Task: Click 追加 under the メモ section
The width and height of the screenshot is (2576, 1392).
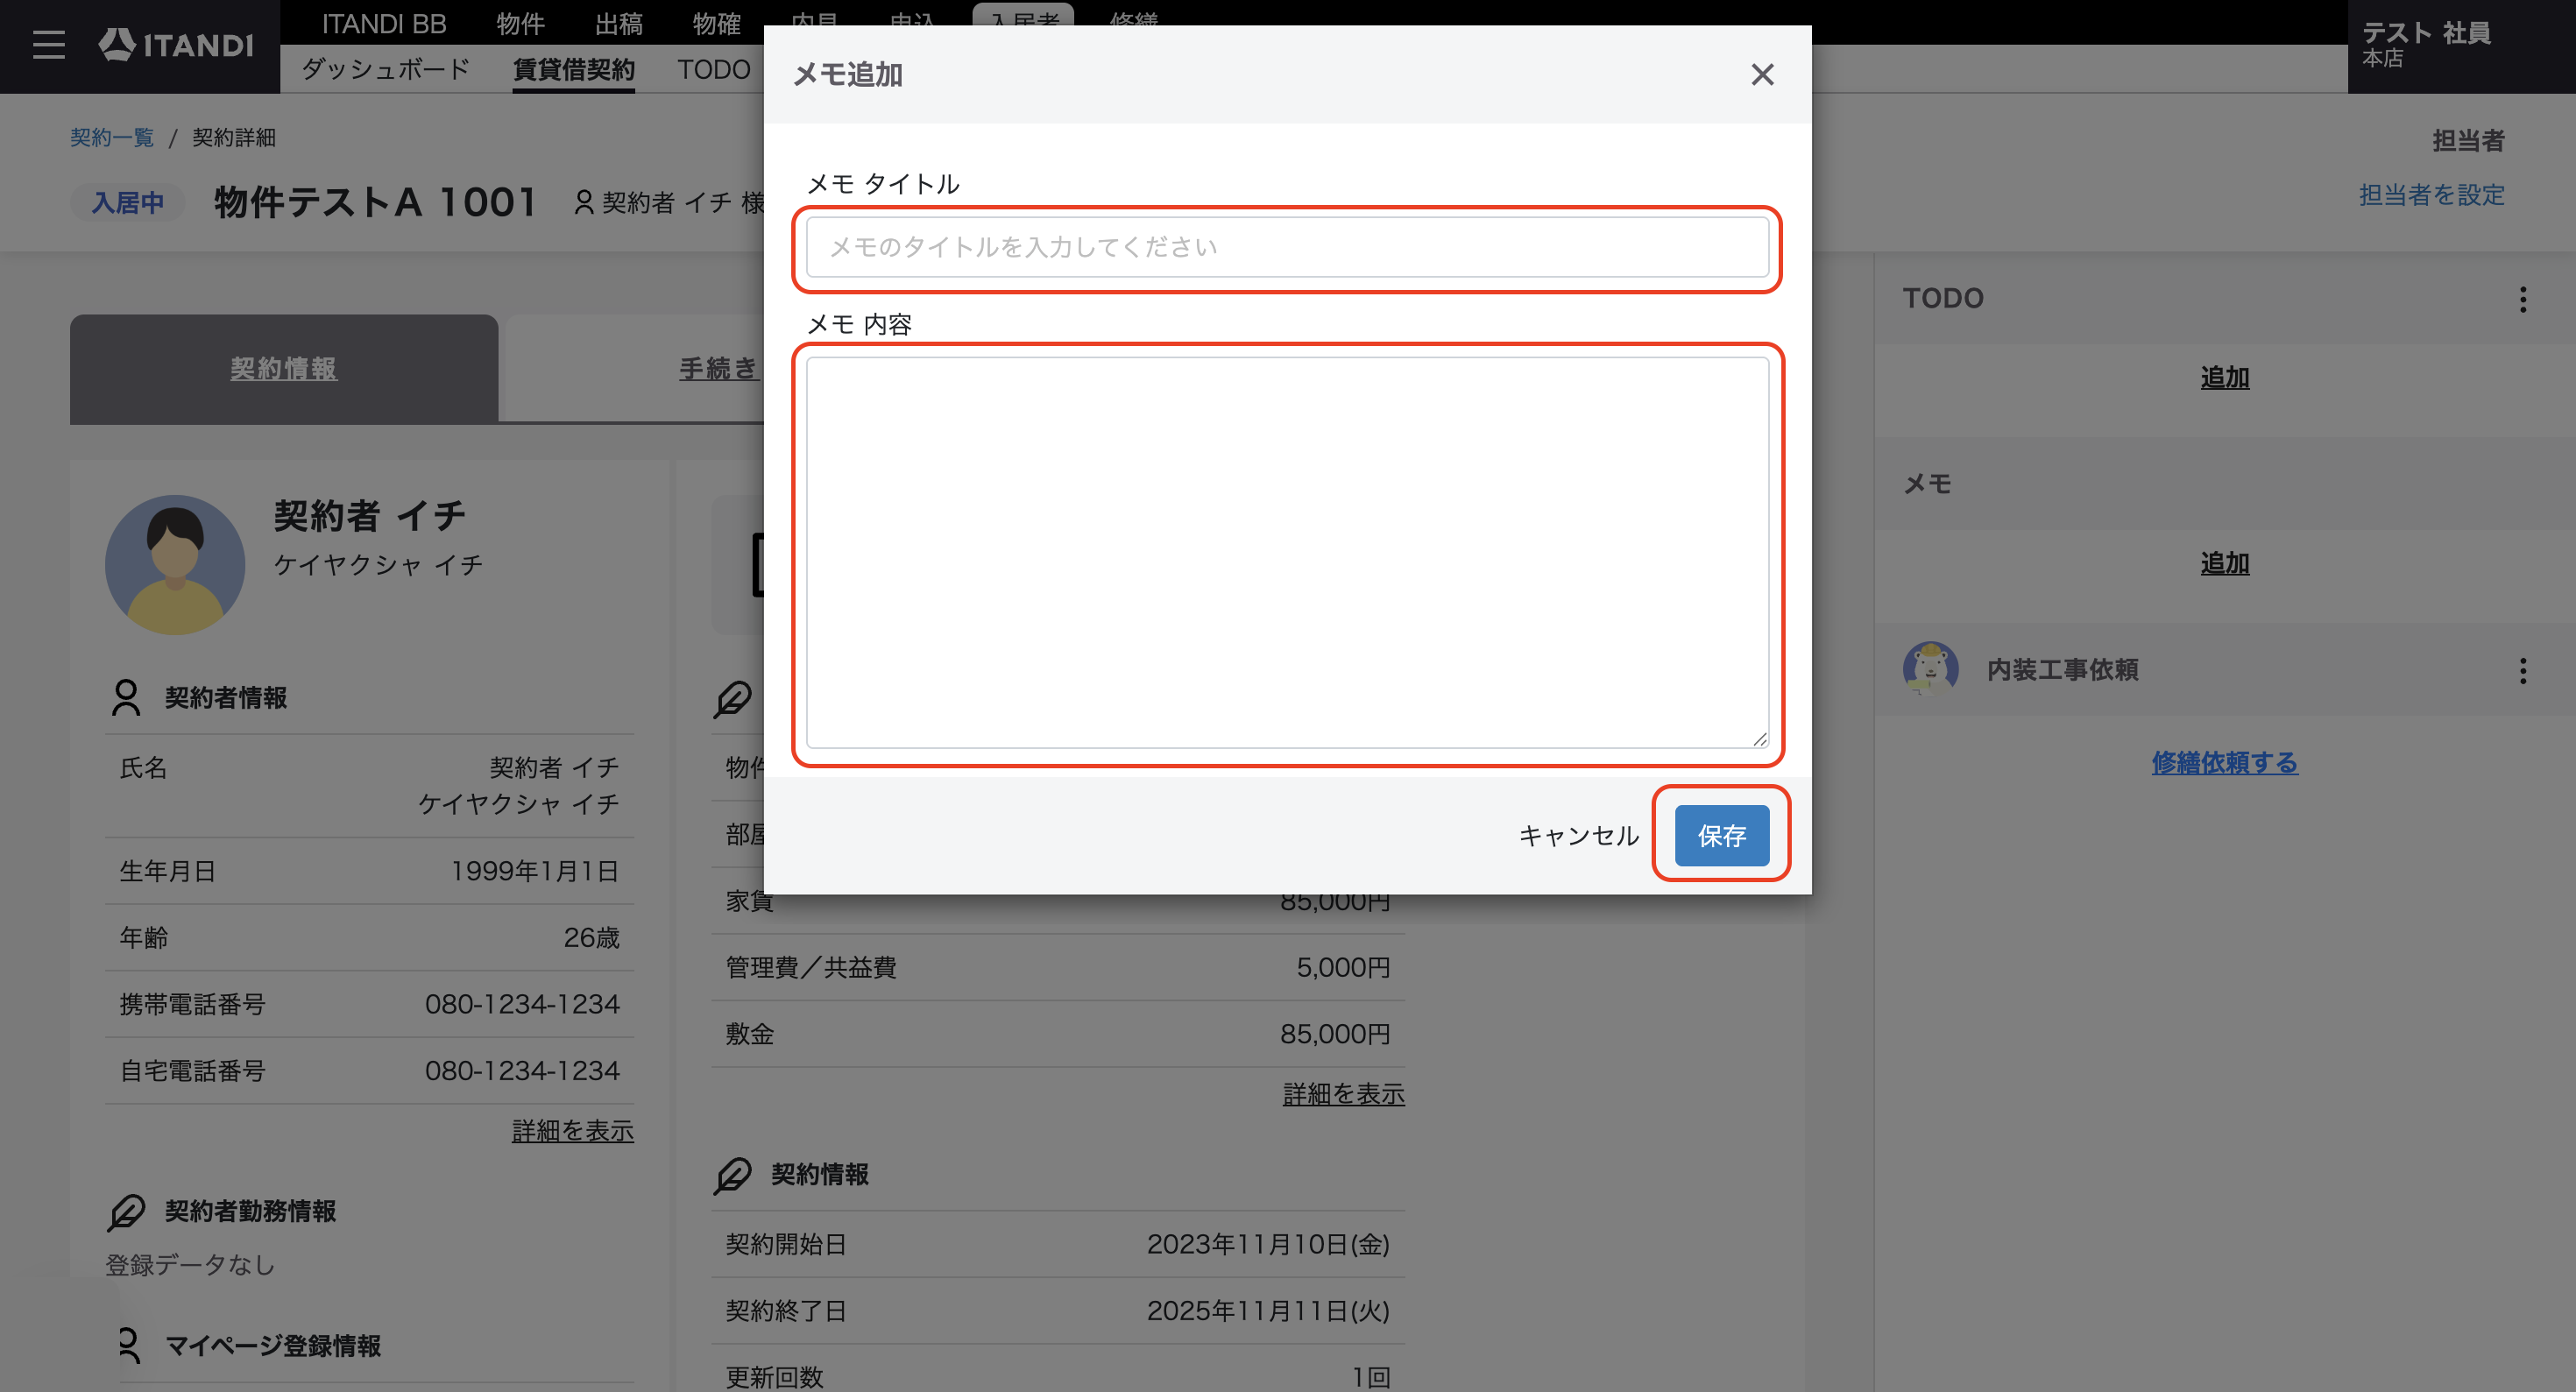Action: [2224, 564]
